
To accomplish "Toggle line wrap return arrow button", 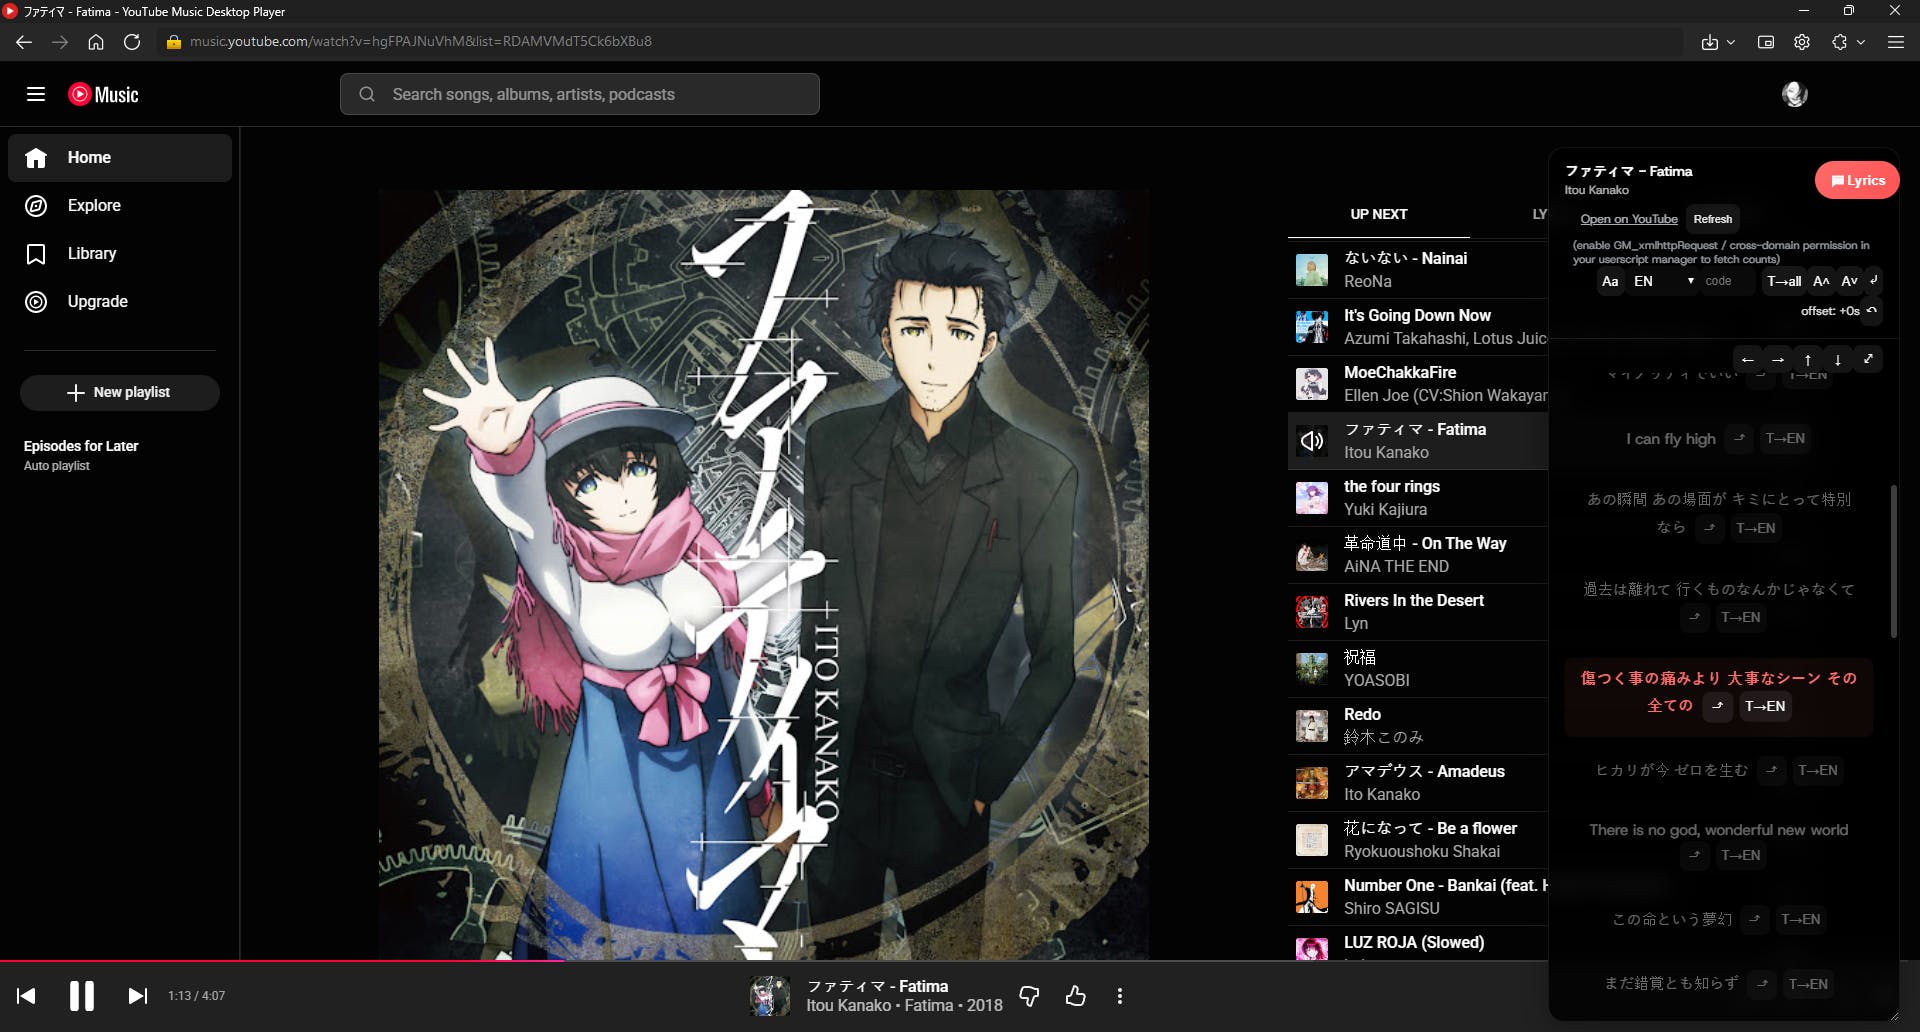I will pyautogui.click(x=1874, y=280).
